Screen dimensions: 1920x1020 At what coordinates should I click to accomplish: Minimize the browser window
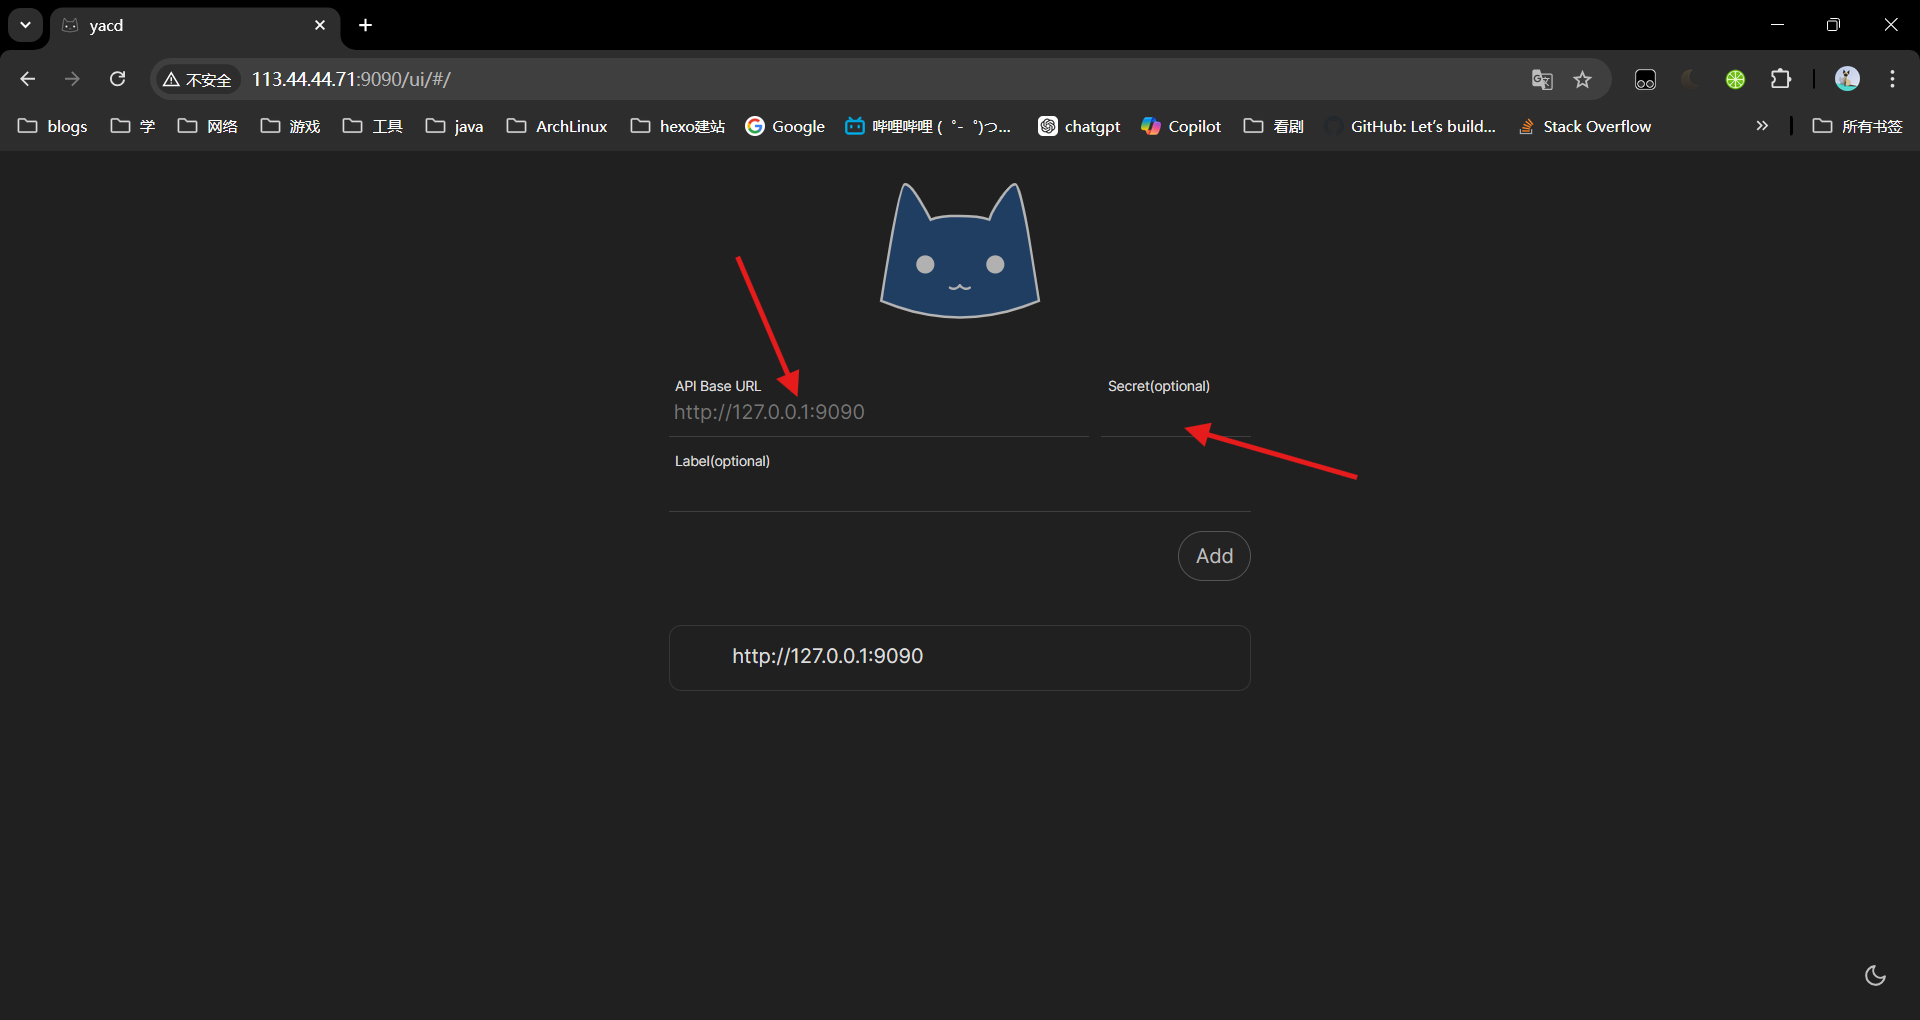1777,25
